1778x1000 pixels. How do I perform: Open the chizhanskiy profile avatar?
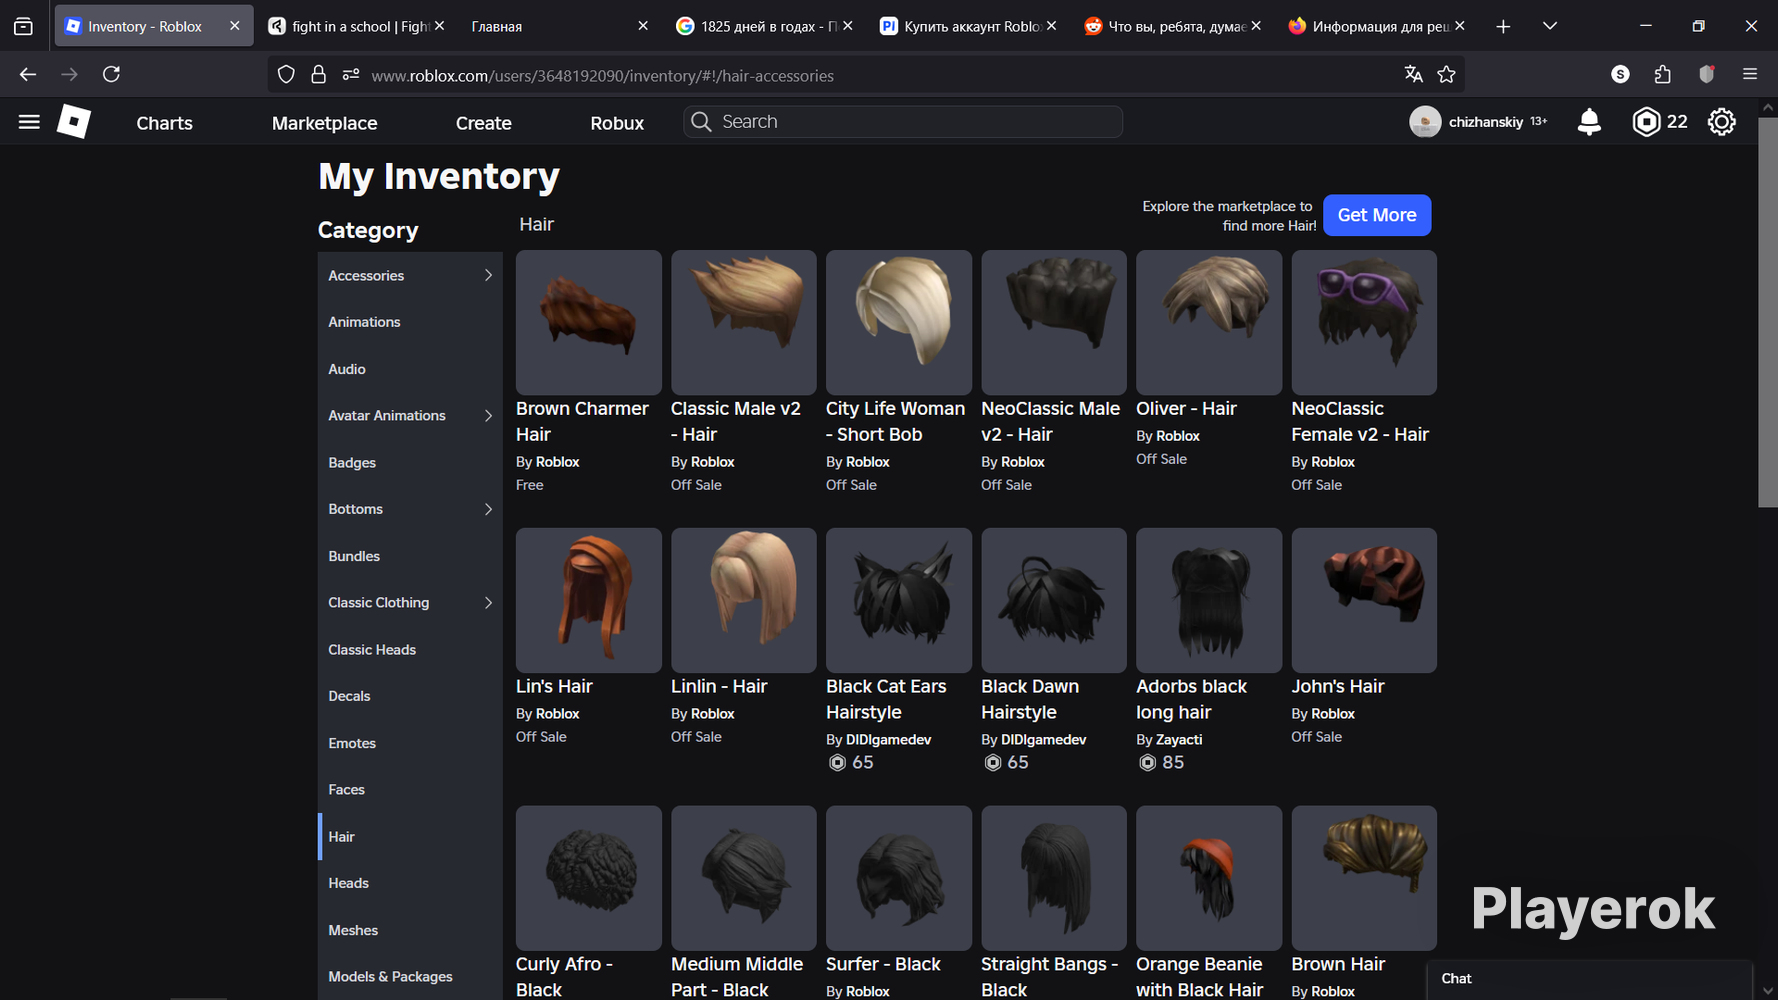[1425, 122]
